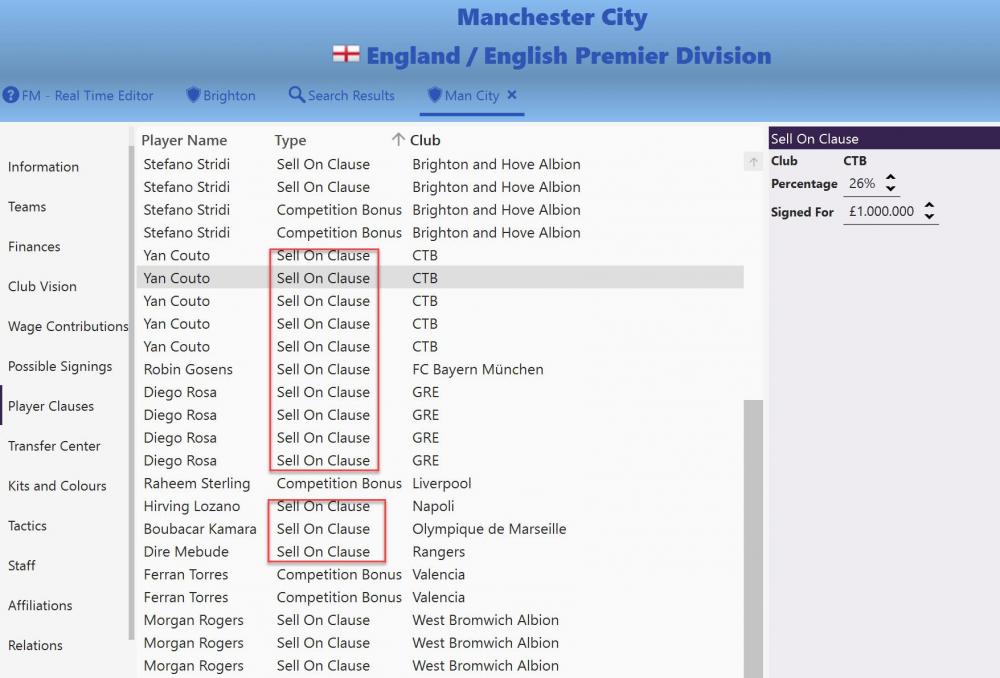The height and width of the screenshot is (678, 1000).
Task: Click the Brighton shield icon
Action: click(193, 95)
